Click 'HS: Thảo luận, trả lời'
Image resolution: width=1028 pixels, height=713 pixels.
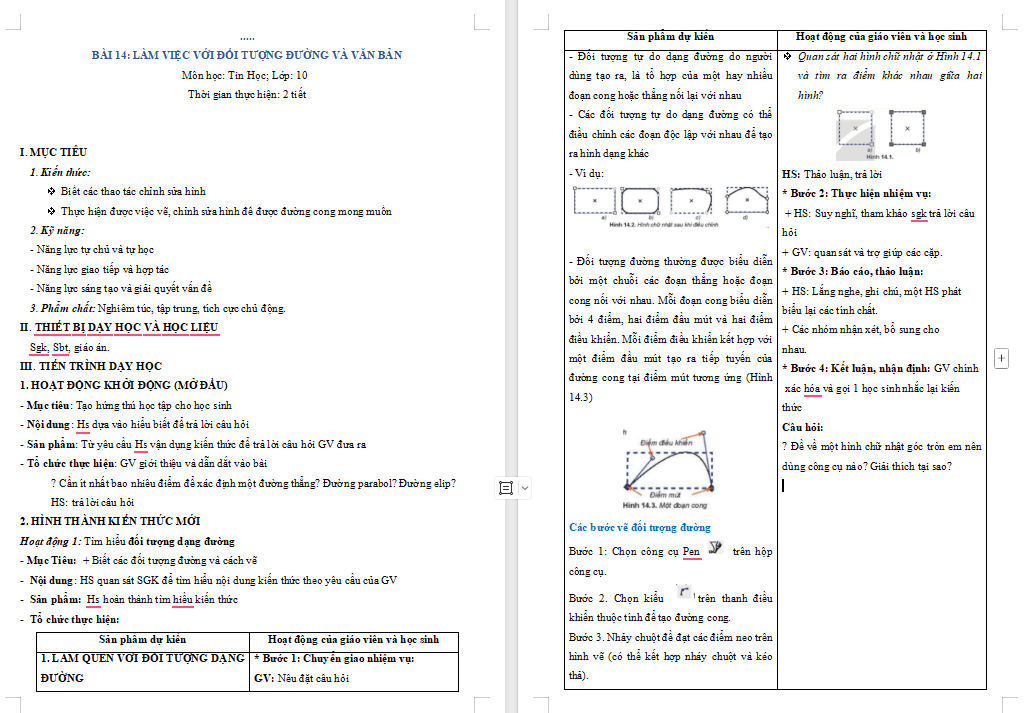831,174
